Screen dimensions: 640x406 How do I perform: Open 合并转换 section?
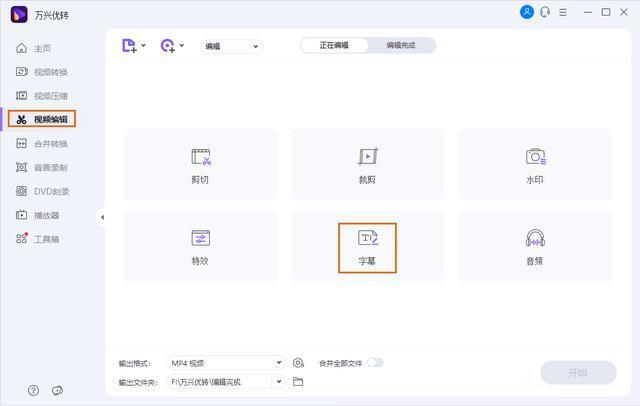tap(41, 144)
